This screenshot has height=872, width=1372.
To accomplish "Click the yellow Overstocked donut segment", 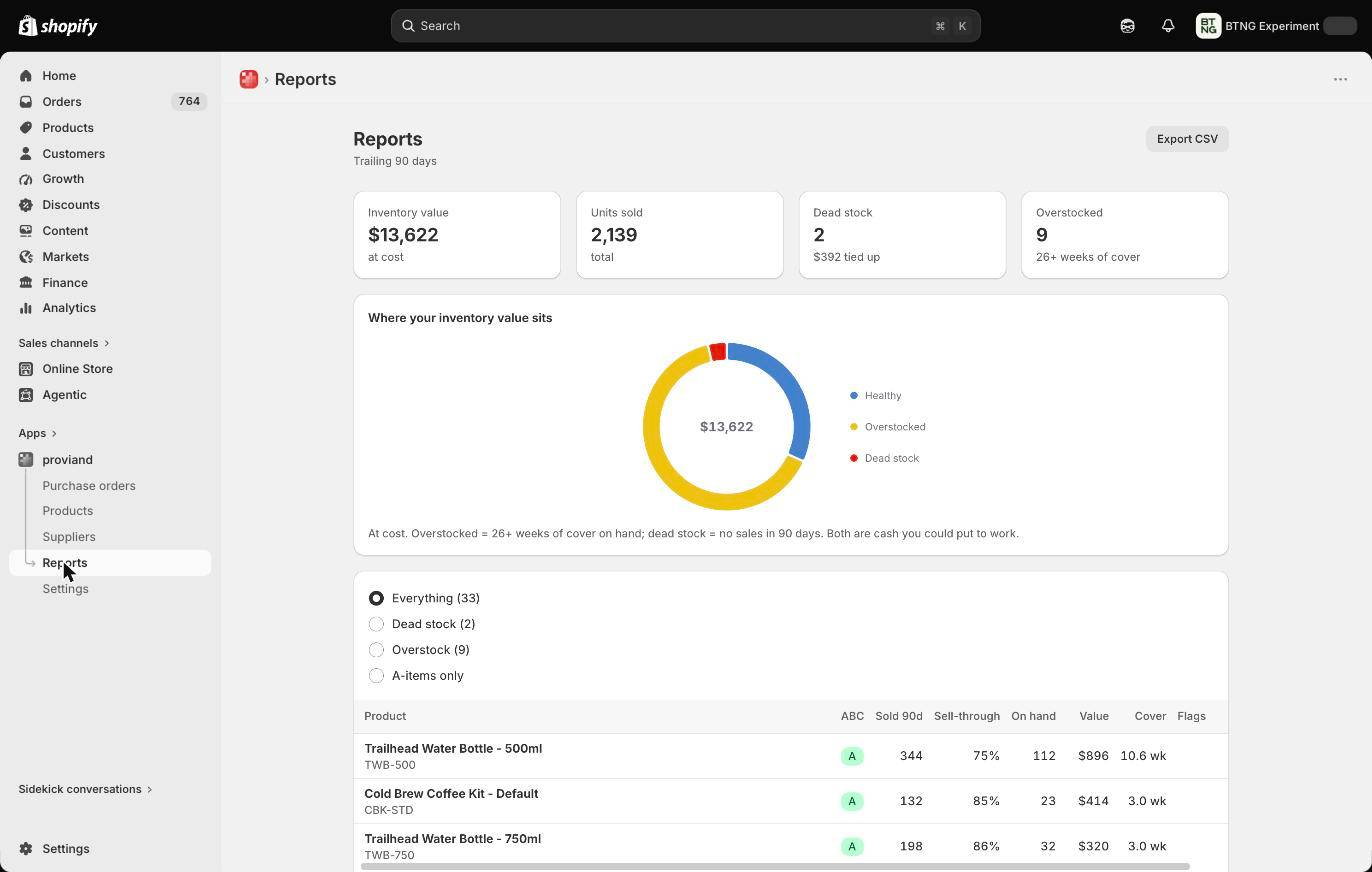I will click(x=663, y=461).
